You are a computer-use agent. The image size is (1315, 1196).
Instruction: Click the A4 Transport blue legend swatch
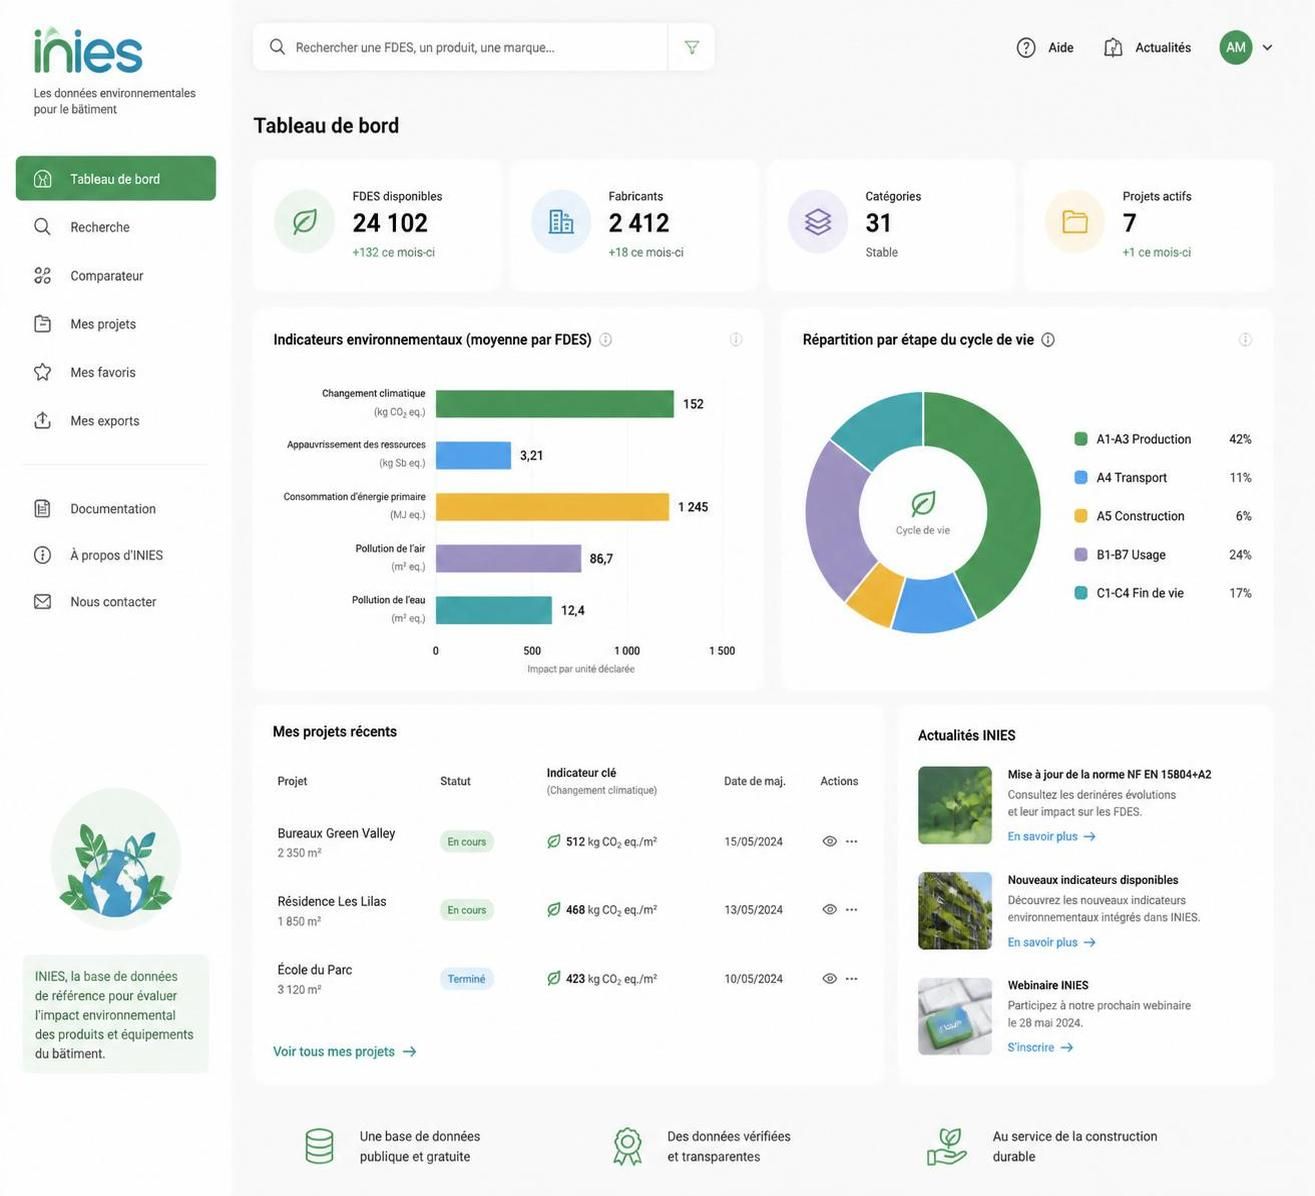point(1081,478)
